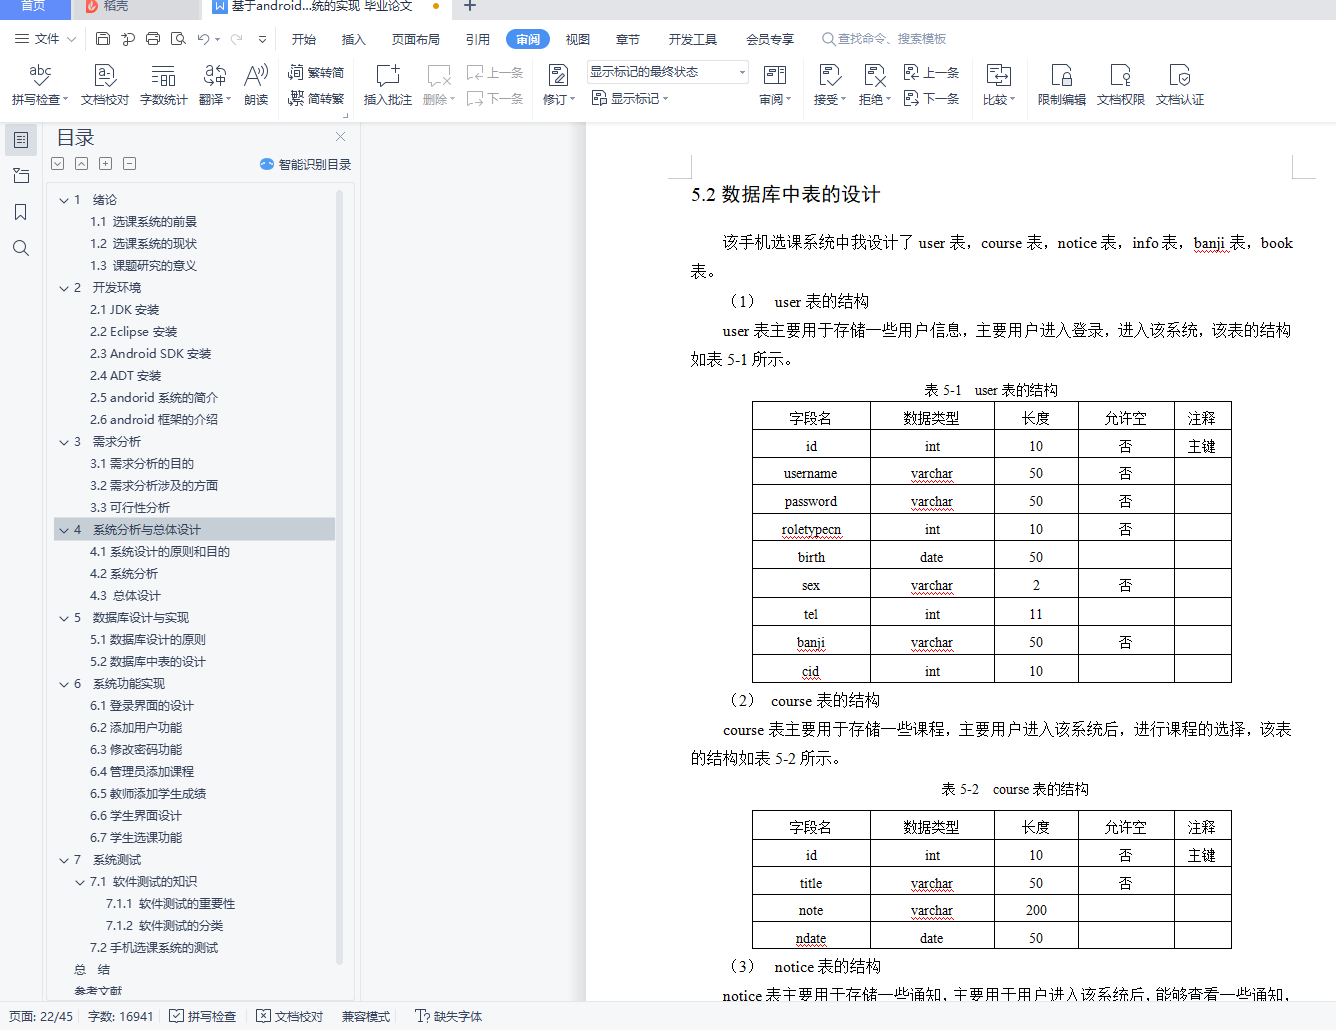Open the 显示标记的最终状态 dropdown

[667, 72]
